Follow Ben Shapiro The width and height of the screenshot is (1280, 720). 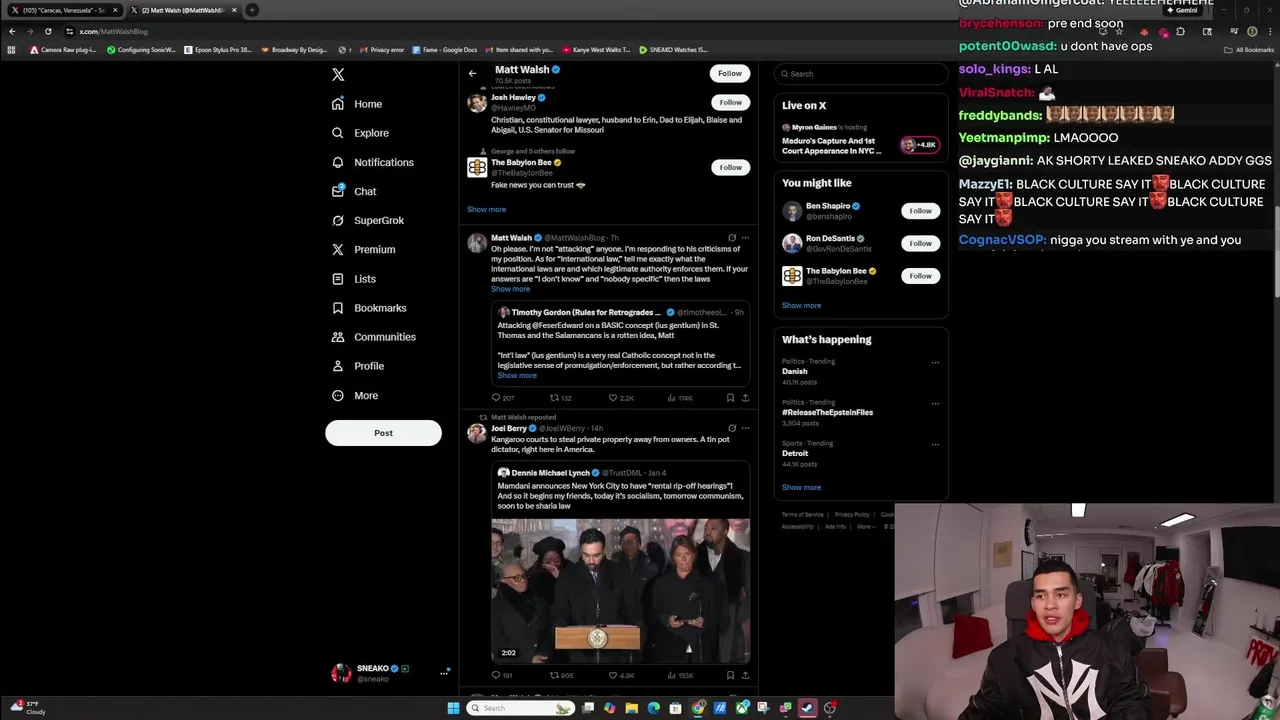[920, 211]
